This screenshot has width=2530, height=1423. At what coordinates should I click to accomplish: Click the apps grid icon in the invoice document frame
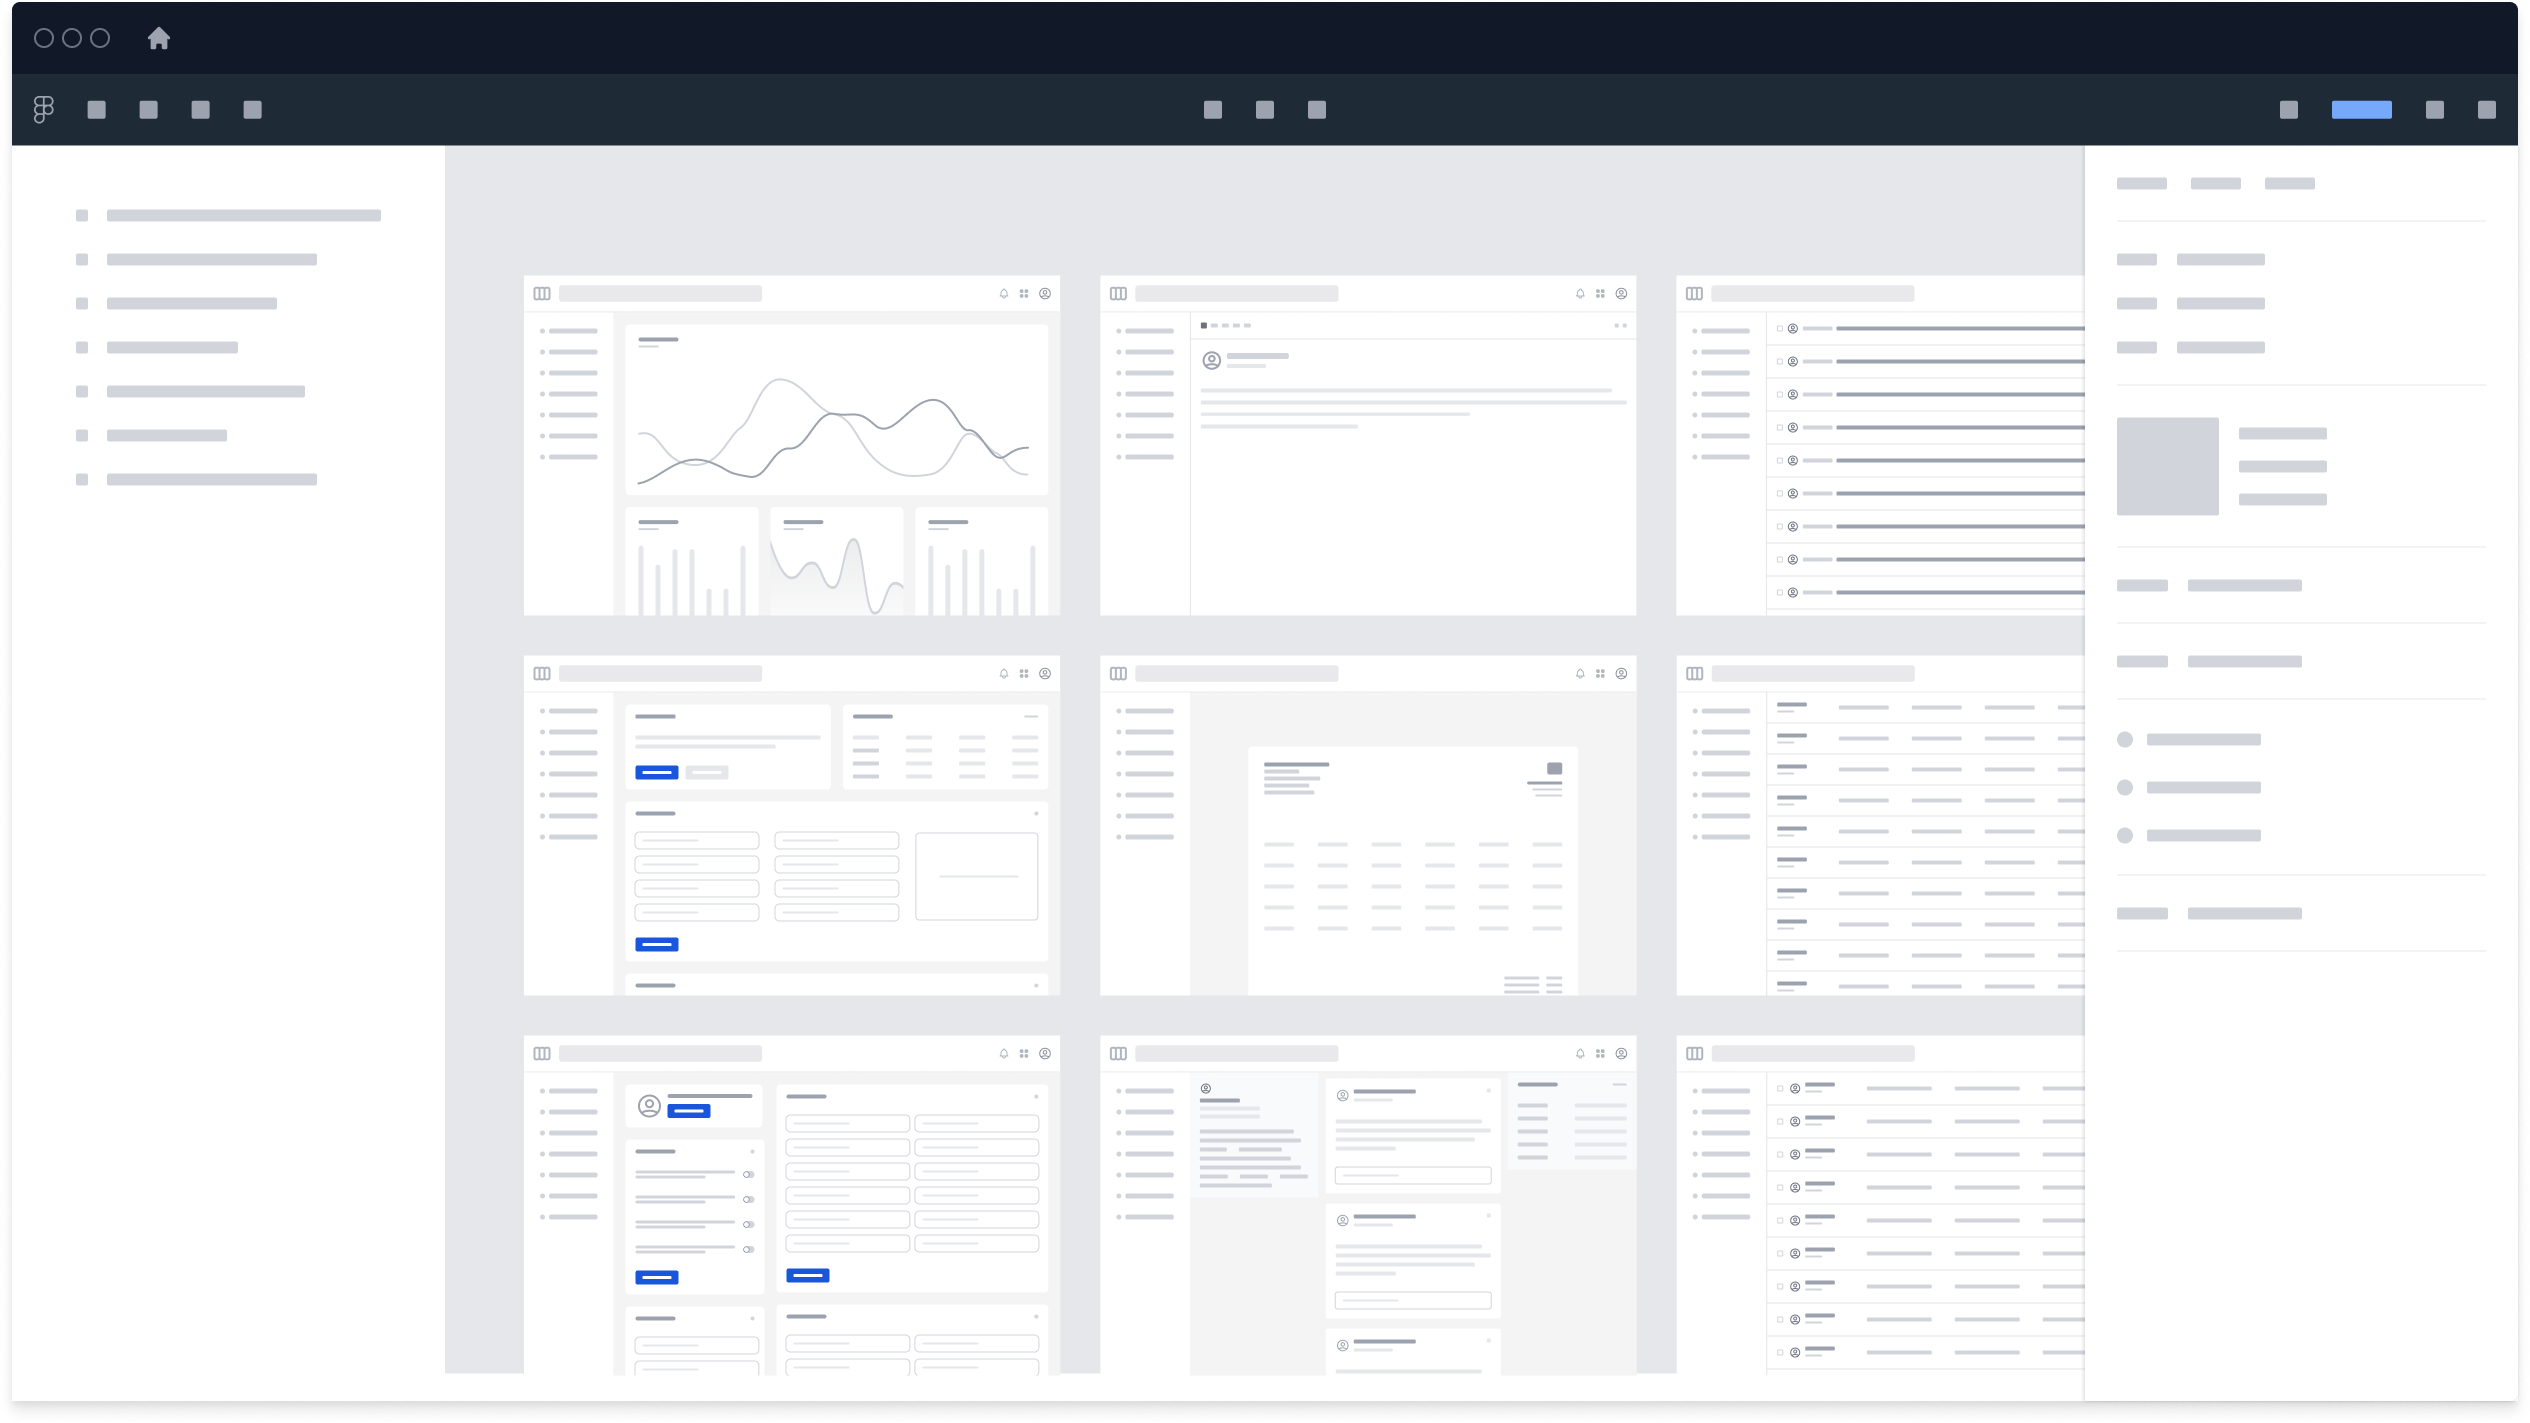pyautogui.click(x=1600, y=674)
